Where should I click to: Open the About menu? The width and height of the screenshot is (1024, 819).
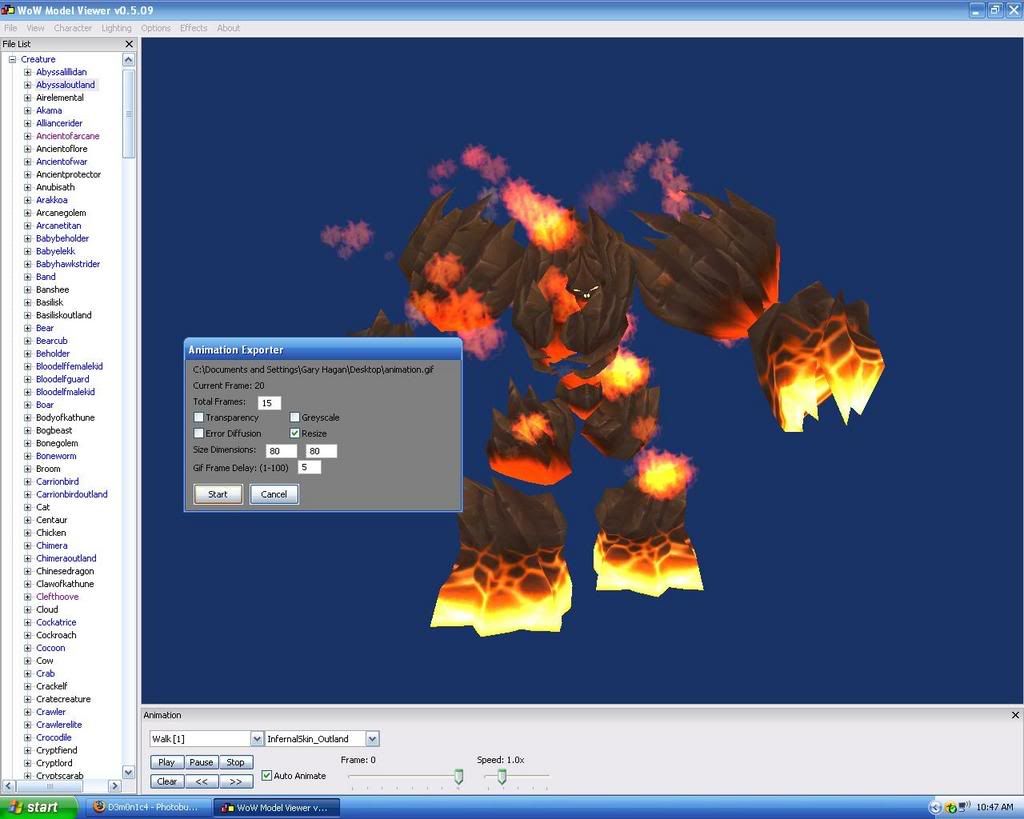[228, 28]
